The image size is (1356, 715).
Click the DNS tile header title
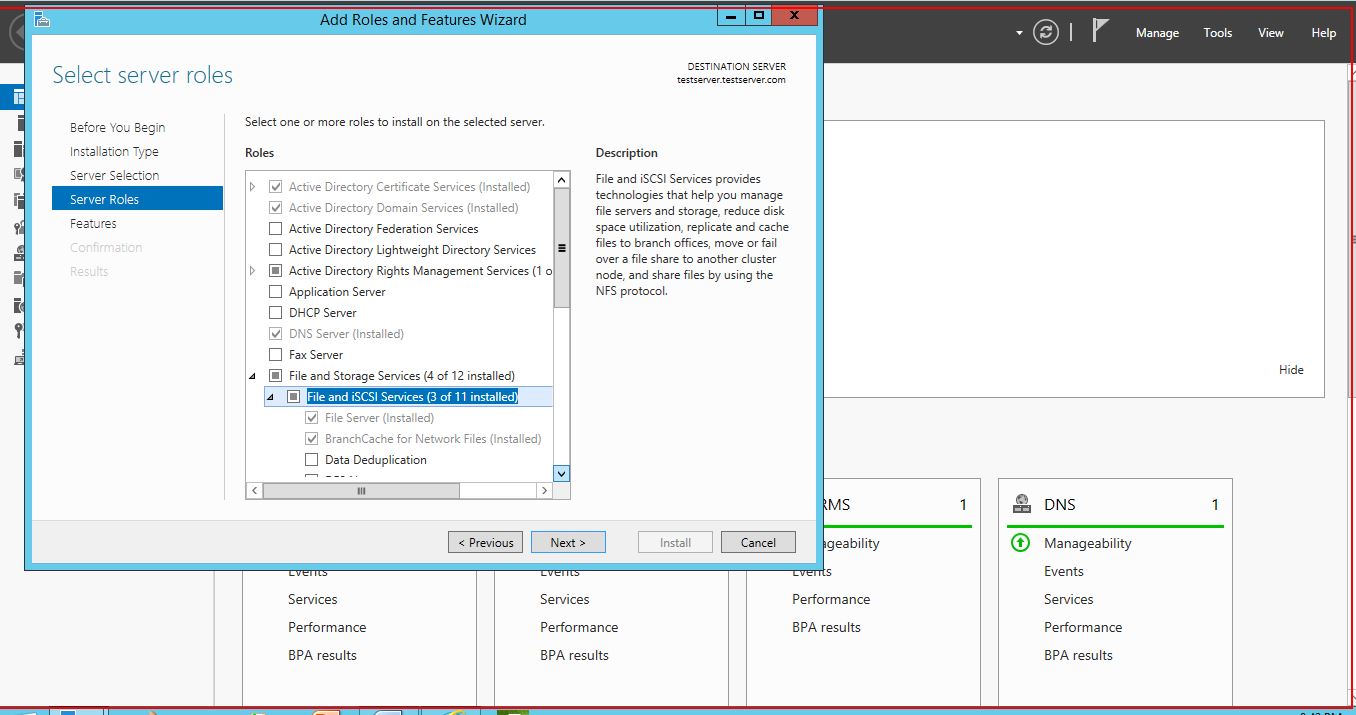[1060, 505]
